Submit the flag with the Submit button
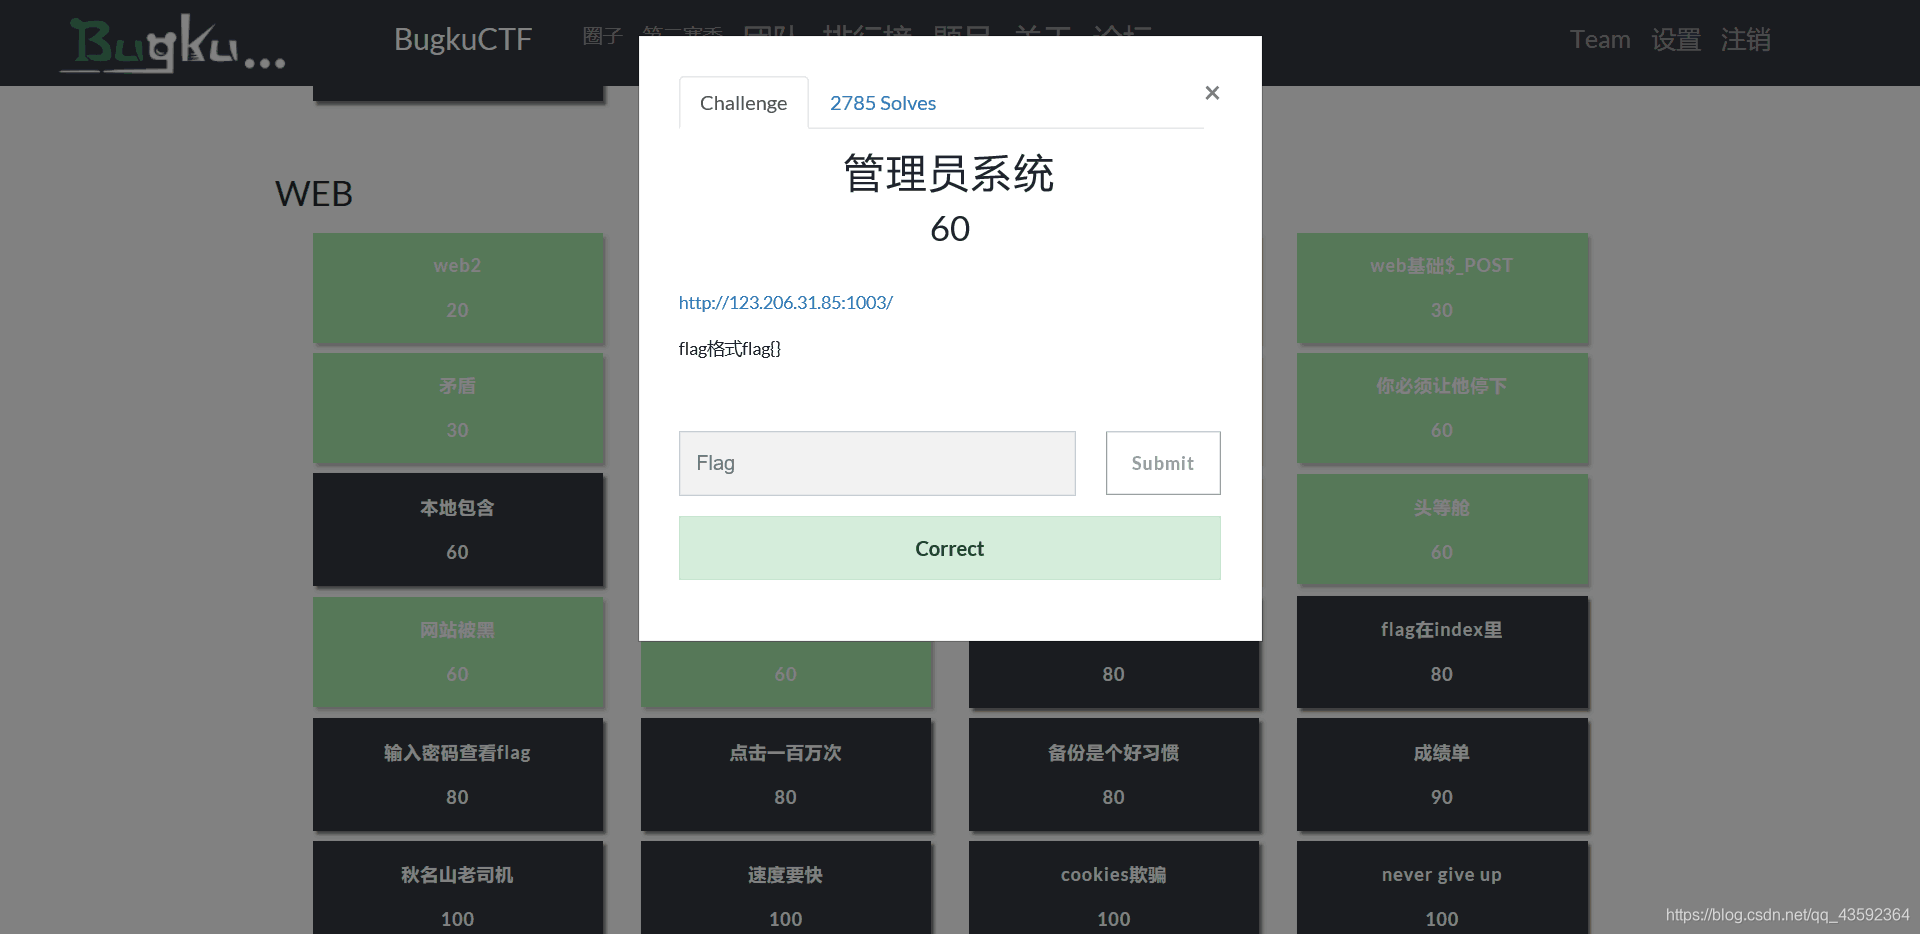This screenshot has height=934, width=1920. click(x=1163, y=463)
